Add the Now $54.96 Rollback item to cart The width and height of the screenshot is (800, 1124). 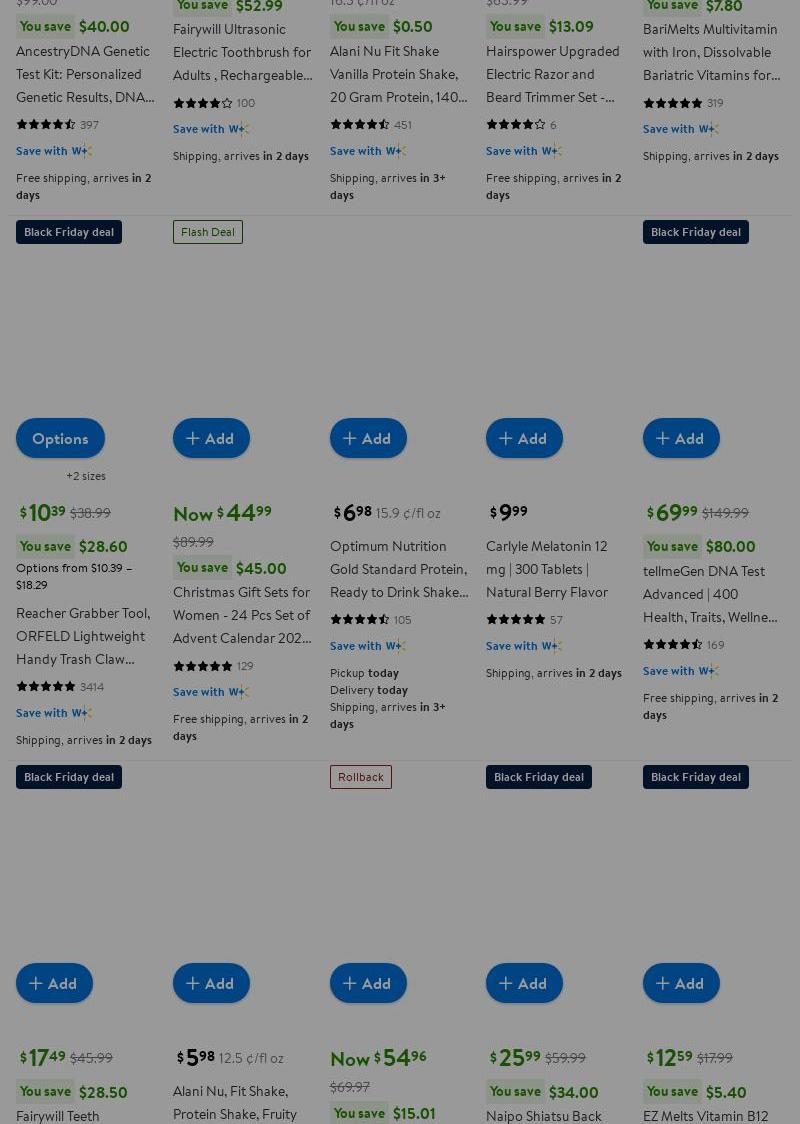[x=368, y=983]
